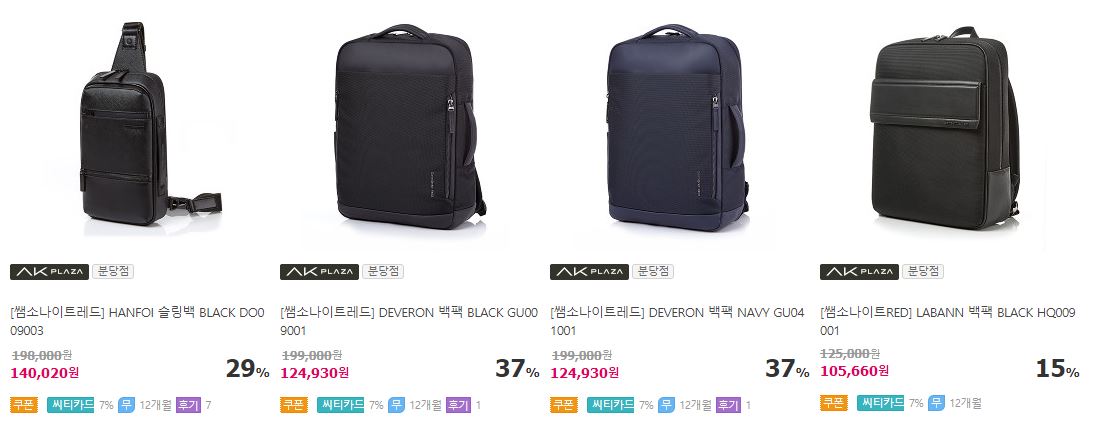1099x435 pixels.
Task: Select the navy DEVERON backpack image
Action: [680, 127]
